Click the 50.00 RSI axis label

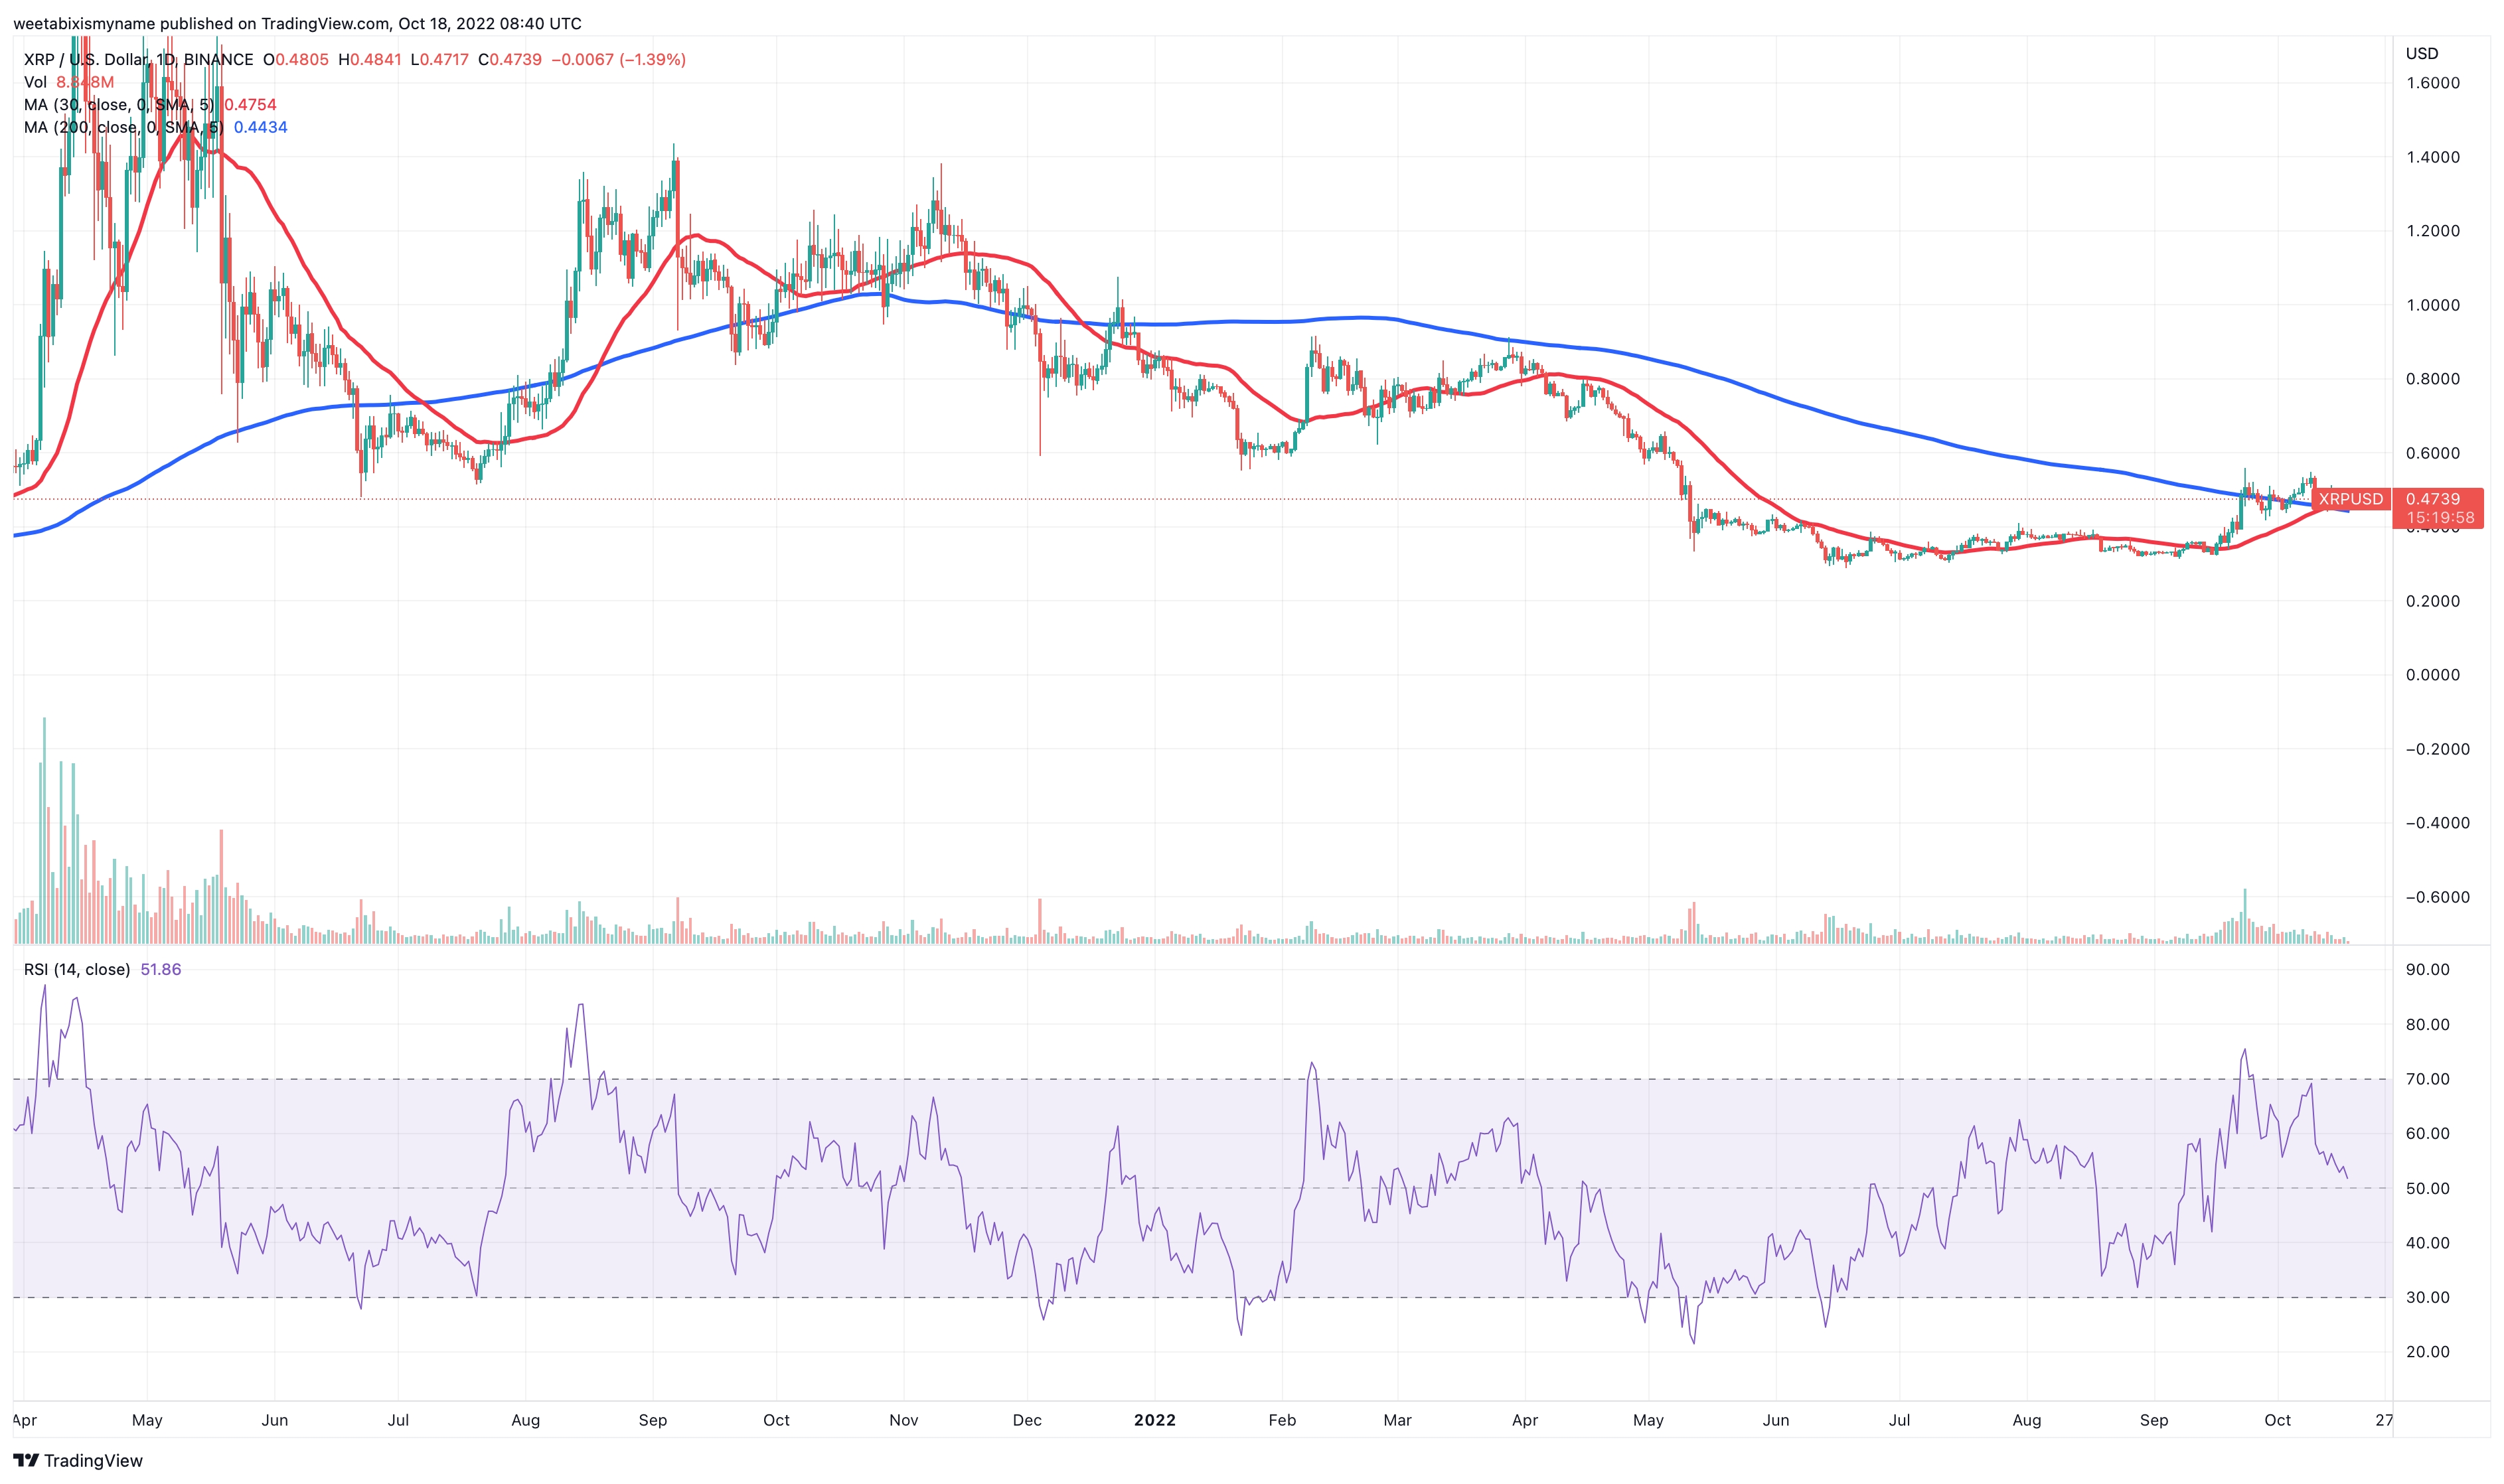coord(2428,1188)
